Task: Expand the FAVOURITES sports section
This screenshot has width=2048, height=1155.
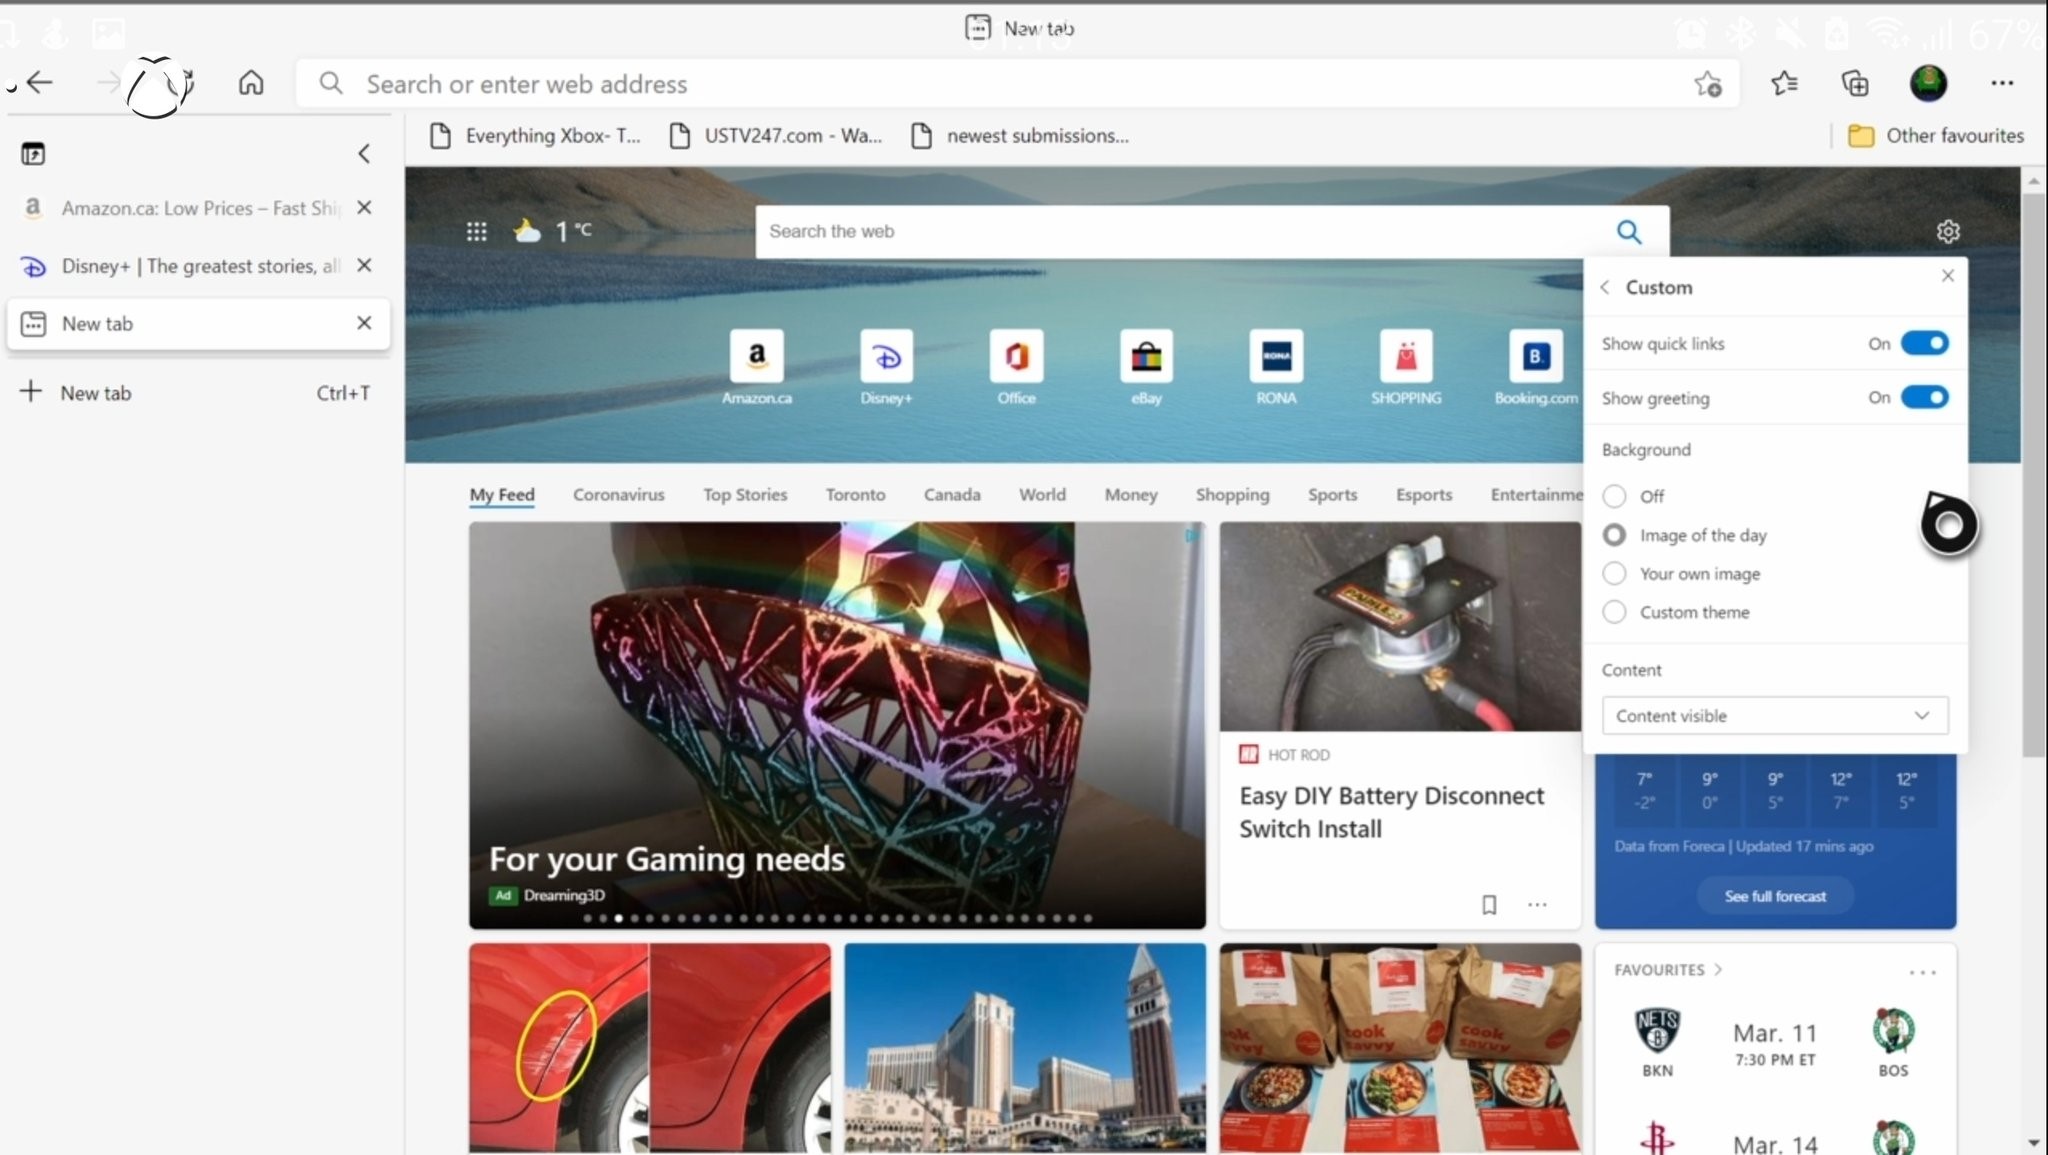Action: [1668, 970]
